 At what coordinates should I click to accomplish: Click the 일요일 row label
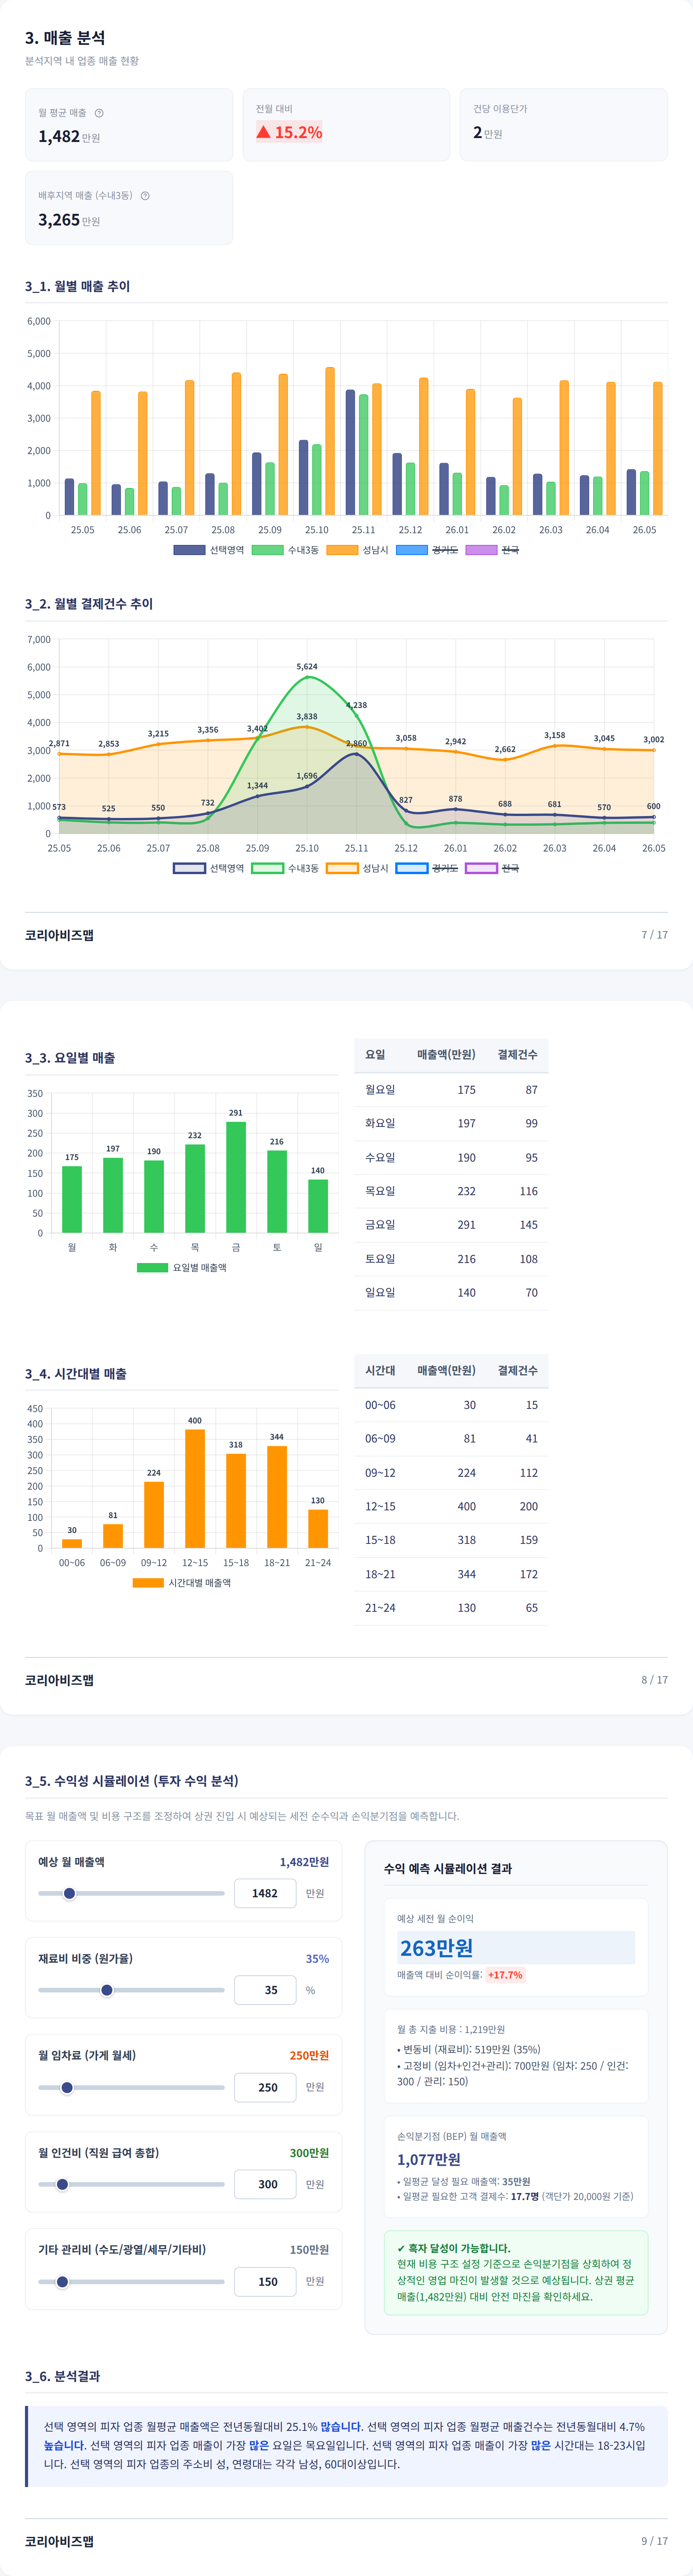pos(380,1293)
